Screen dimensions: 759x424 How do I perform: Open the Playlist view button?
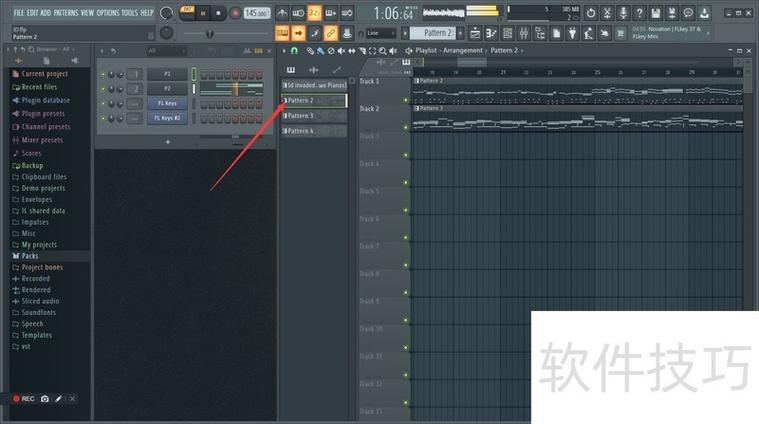point(475,33)
